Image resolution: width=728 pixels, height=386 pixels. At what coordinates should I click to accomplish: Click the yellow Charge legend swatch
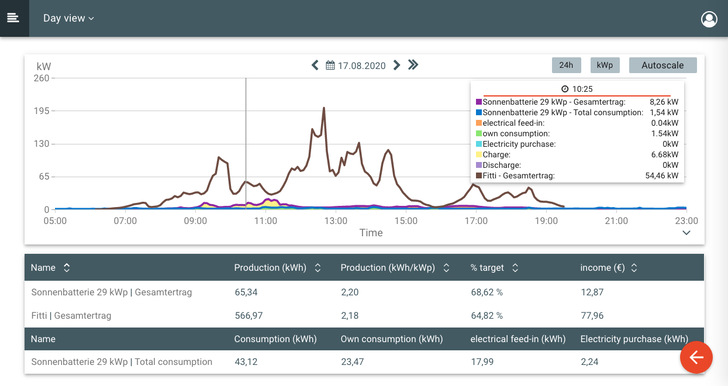click(x=479, y=155)
